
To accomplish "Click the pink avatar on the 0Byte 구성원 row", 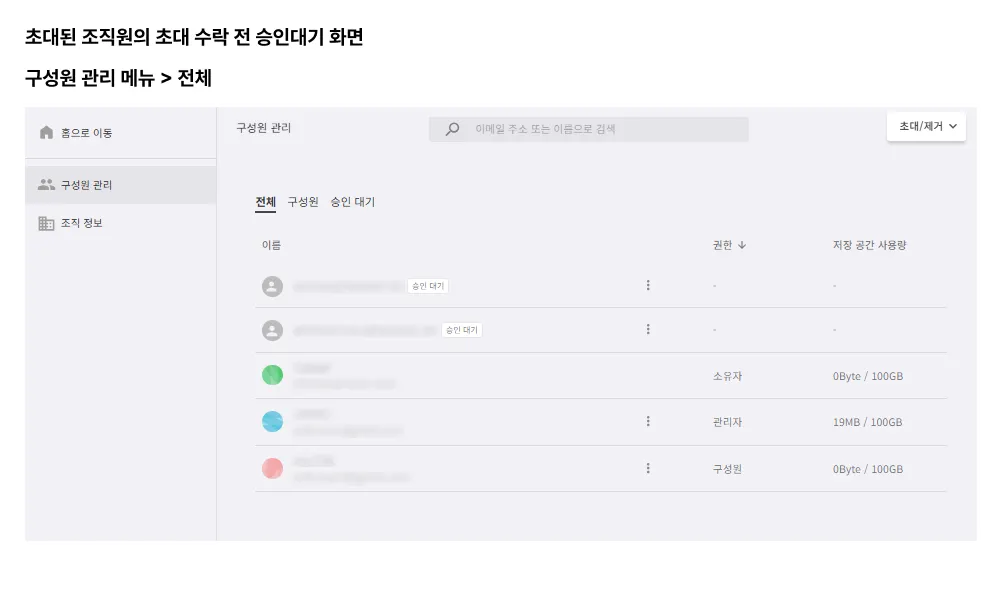I will (272, 468).
